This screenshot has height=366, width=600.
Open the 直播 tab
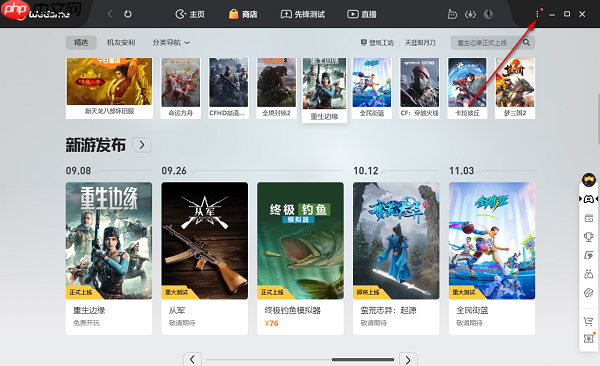(362, 14)
